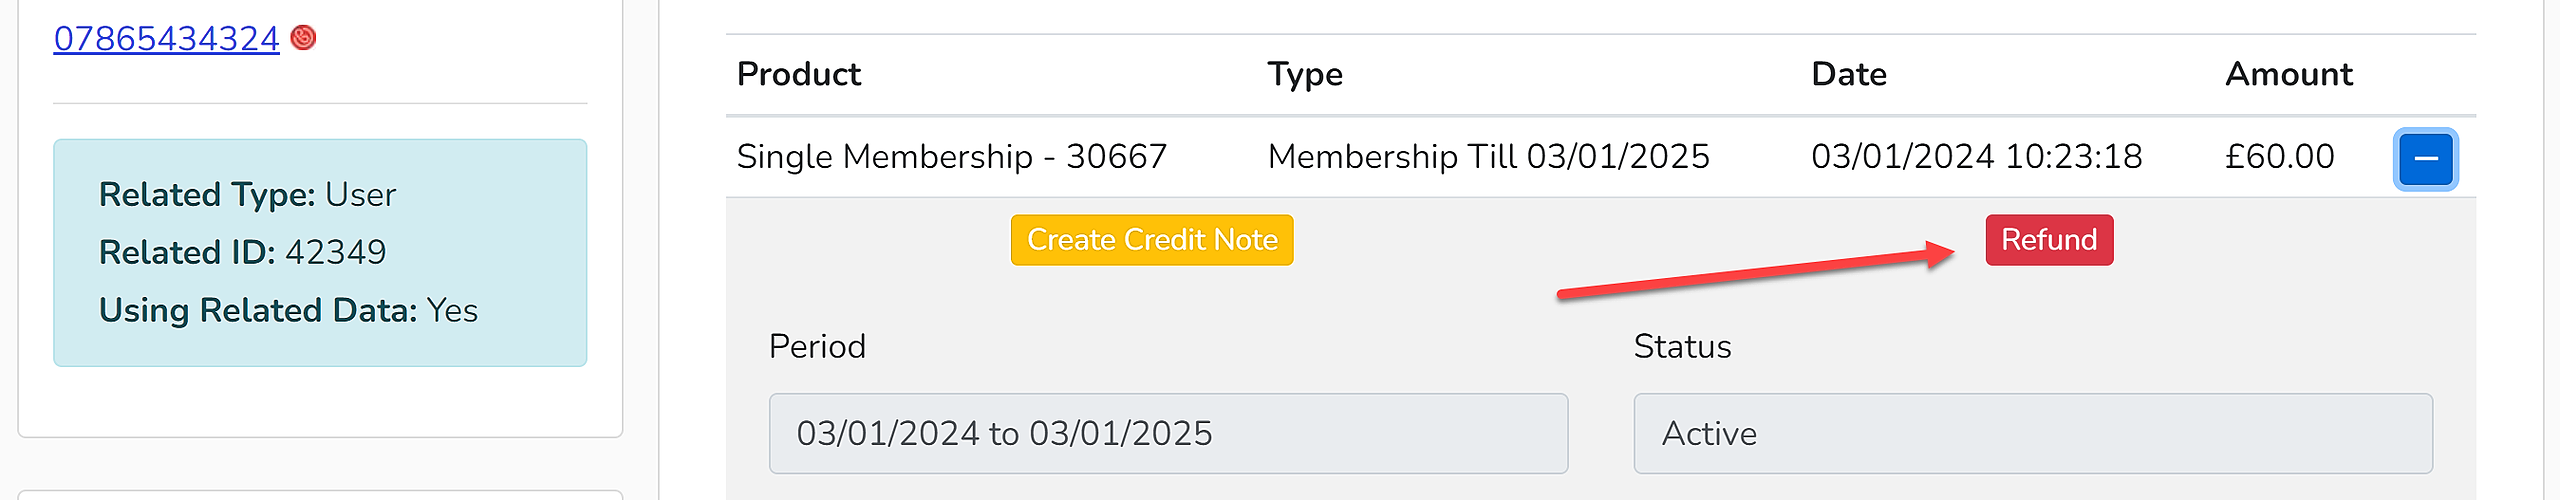Screen dimensions: 2560x500
Task: Select the Period field showing 03/01/2024 to 03/01/2025
Action: click(x=1168, y=433)
